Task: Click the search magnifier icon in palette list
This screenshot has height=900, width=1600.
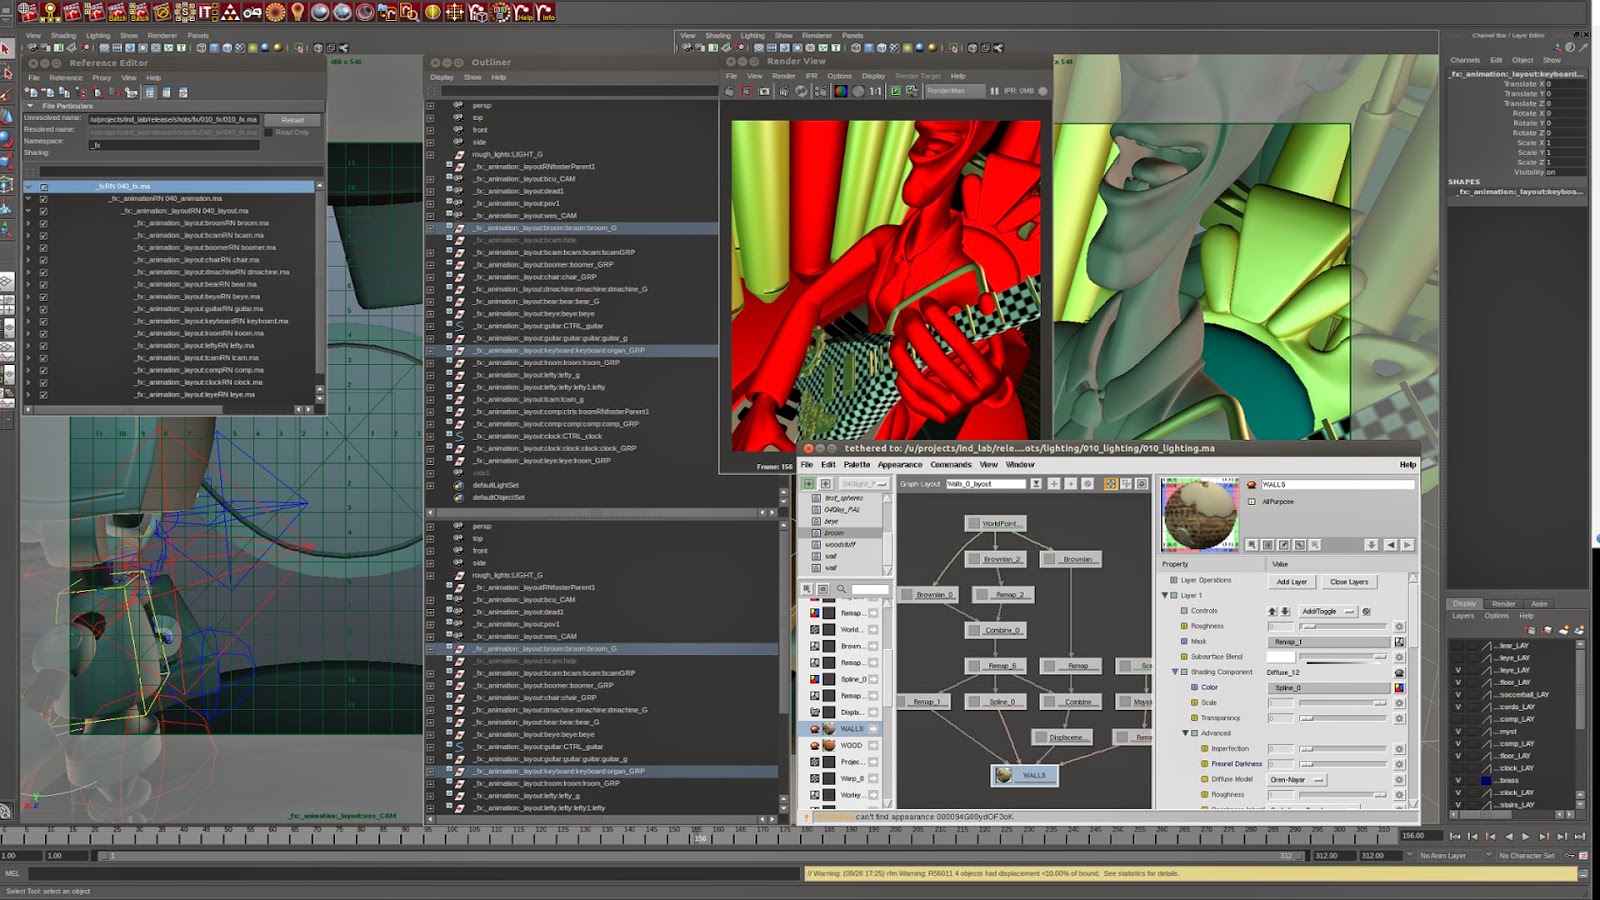Action: click(x=841, y=589)
